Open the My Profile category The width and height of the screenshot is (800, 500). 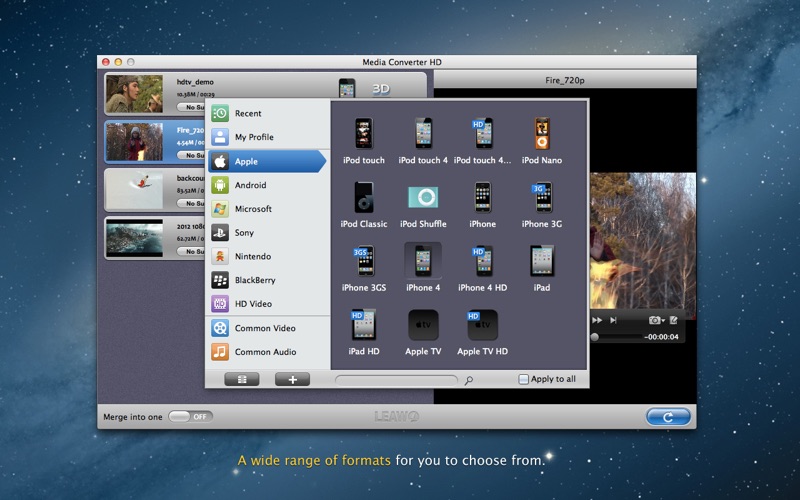[x=268, y=137]
